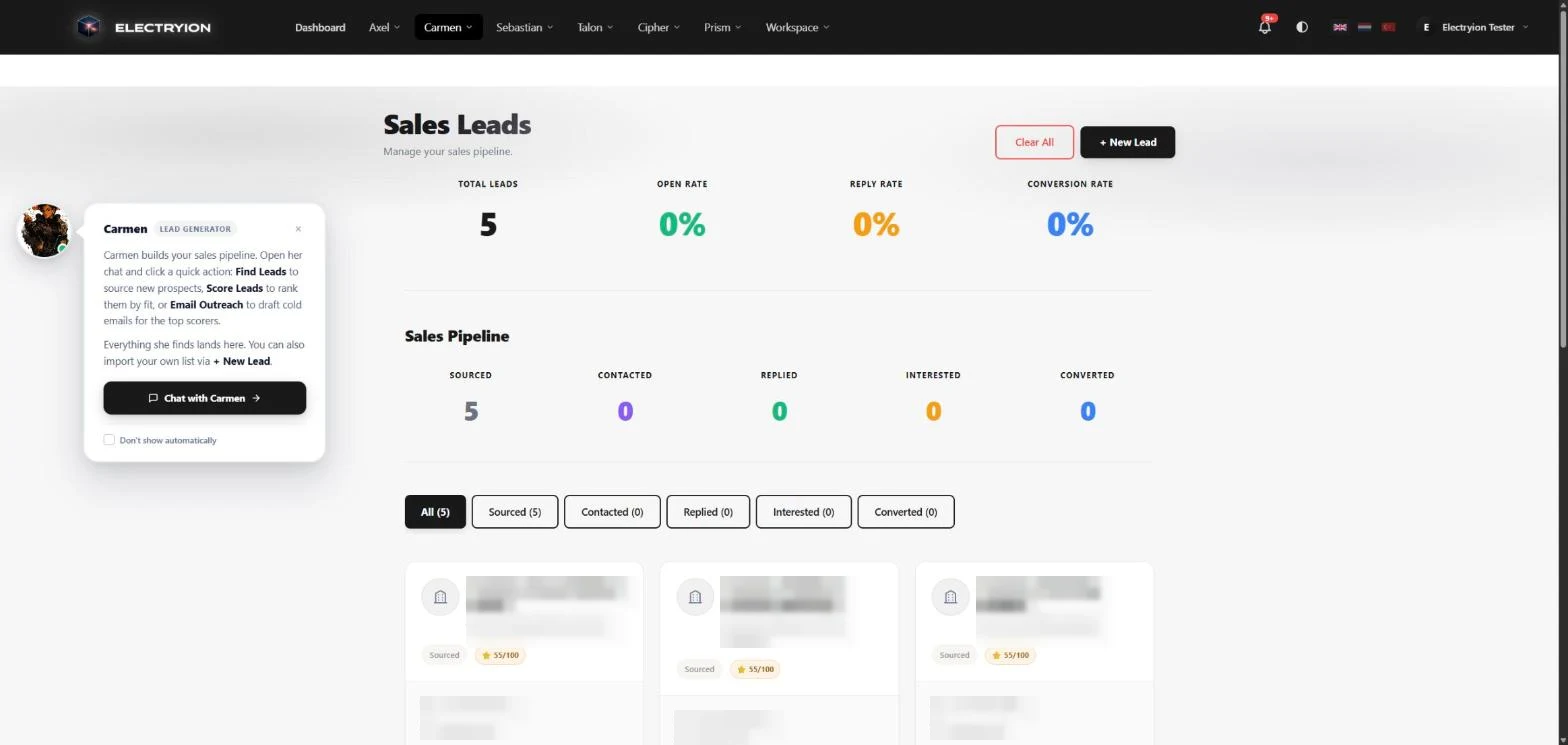Expand the Carmen menu
The width and height of the screenshot is (1568, 745).
(448, 27)
